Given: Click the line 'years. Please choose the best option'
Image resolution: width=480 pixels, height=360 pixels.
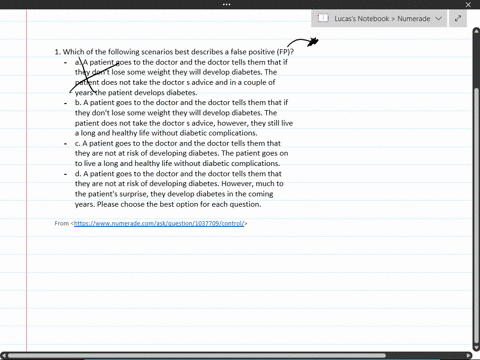Looking at the screenshot, I should pyautogui.click(x=168, y=204).
